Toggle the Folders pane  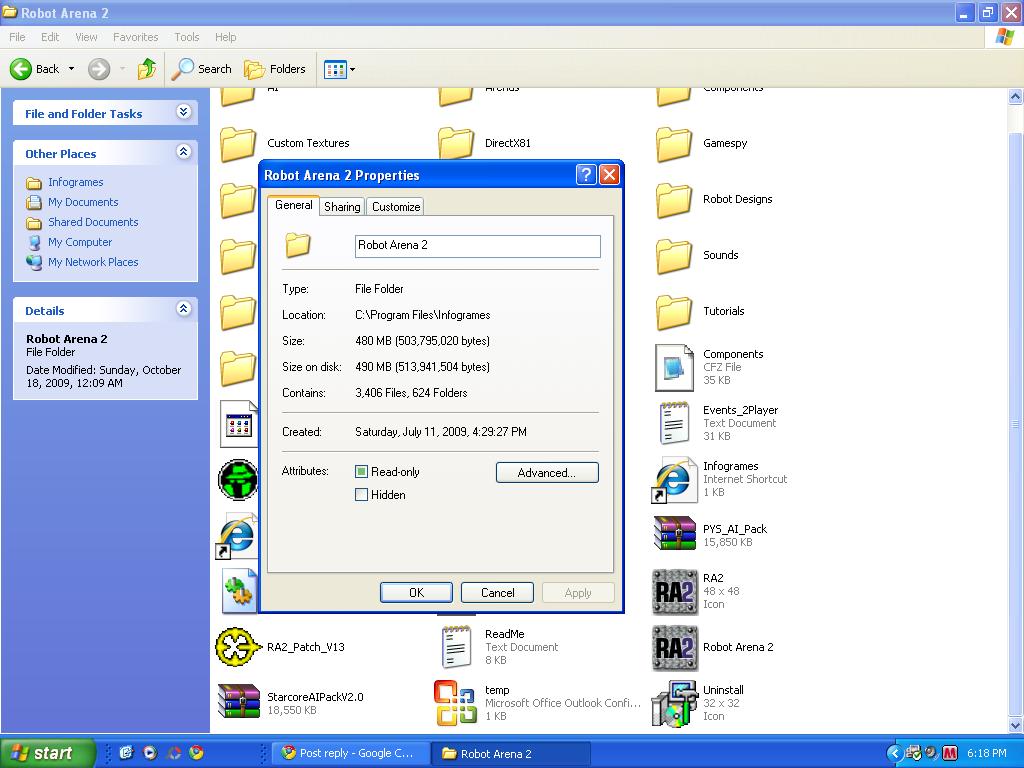(275, 69)
